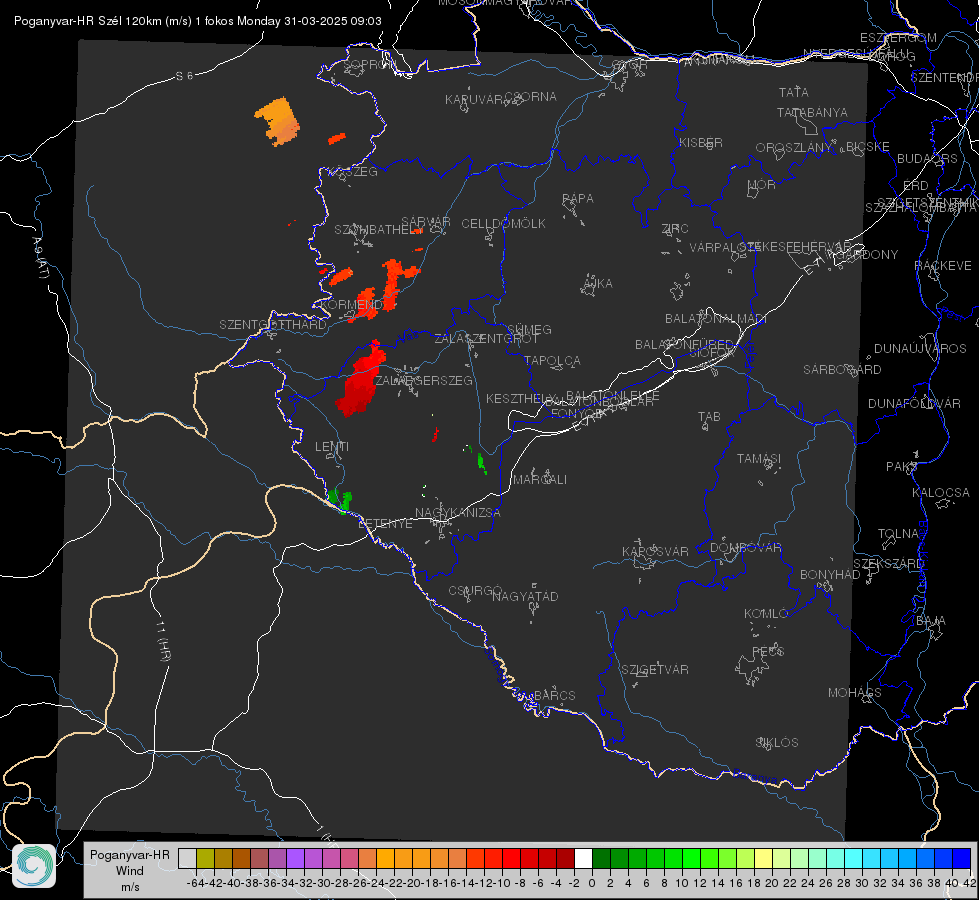Viewport: 979px width, 900px height.
Task: Click the green echo near Letenye
Action: 340,500
